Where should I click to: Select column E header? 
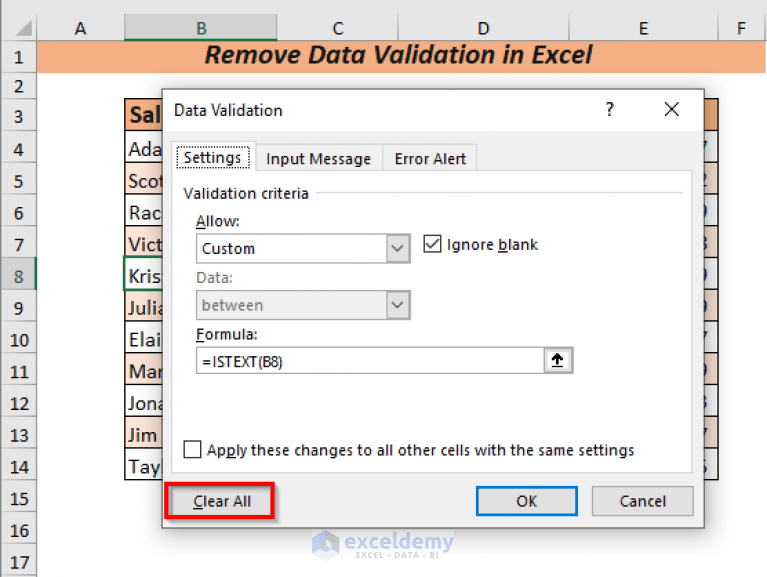click(643, 28)
